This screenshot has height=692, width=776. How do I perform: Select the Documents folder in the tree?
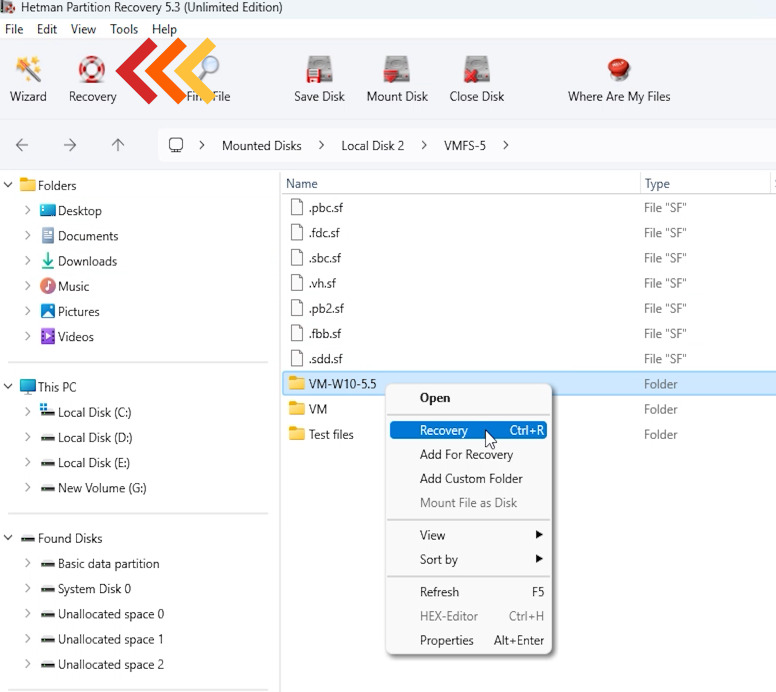click(x=88, y=236)
